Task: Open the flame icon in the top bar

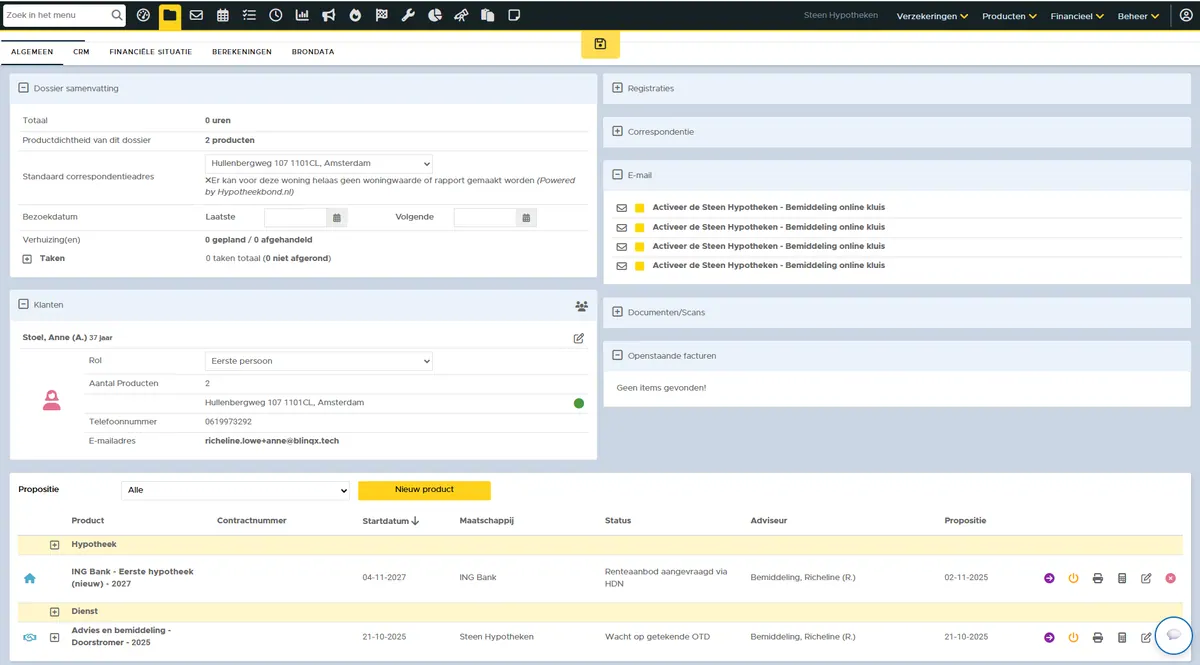Action: pos(355,16)
